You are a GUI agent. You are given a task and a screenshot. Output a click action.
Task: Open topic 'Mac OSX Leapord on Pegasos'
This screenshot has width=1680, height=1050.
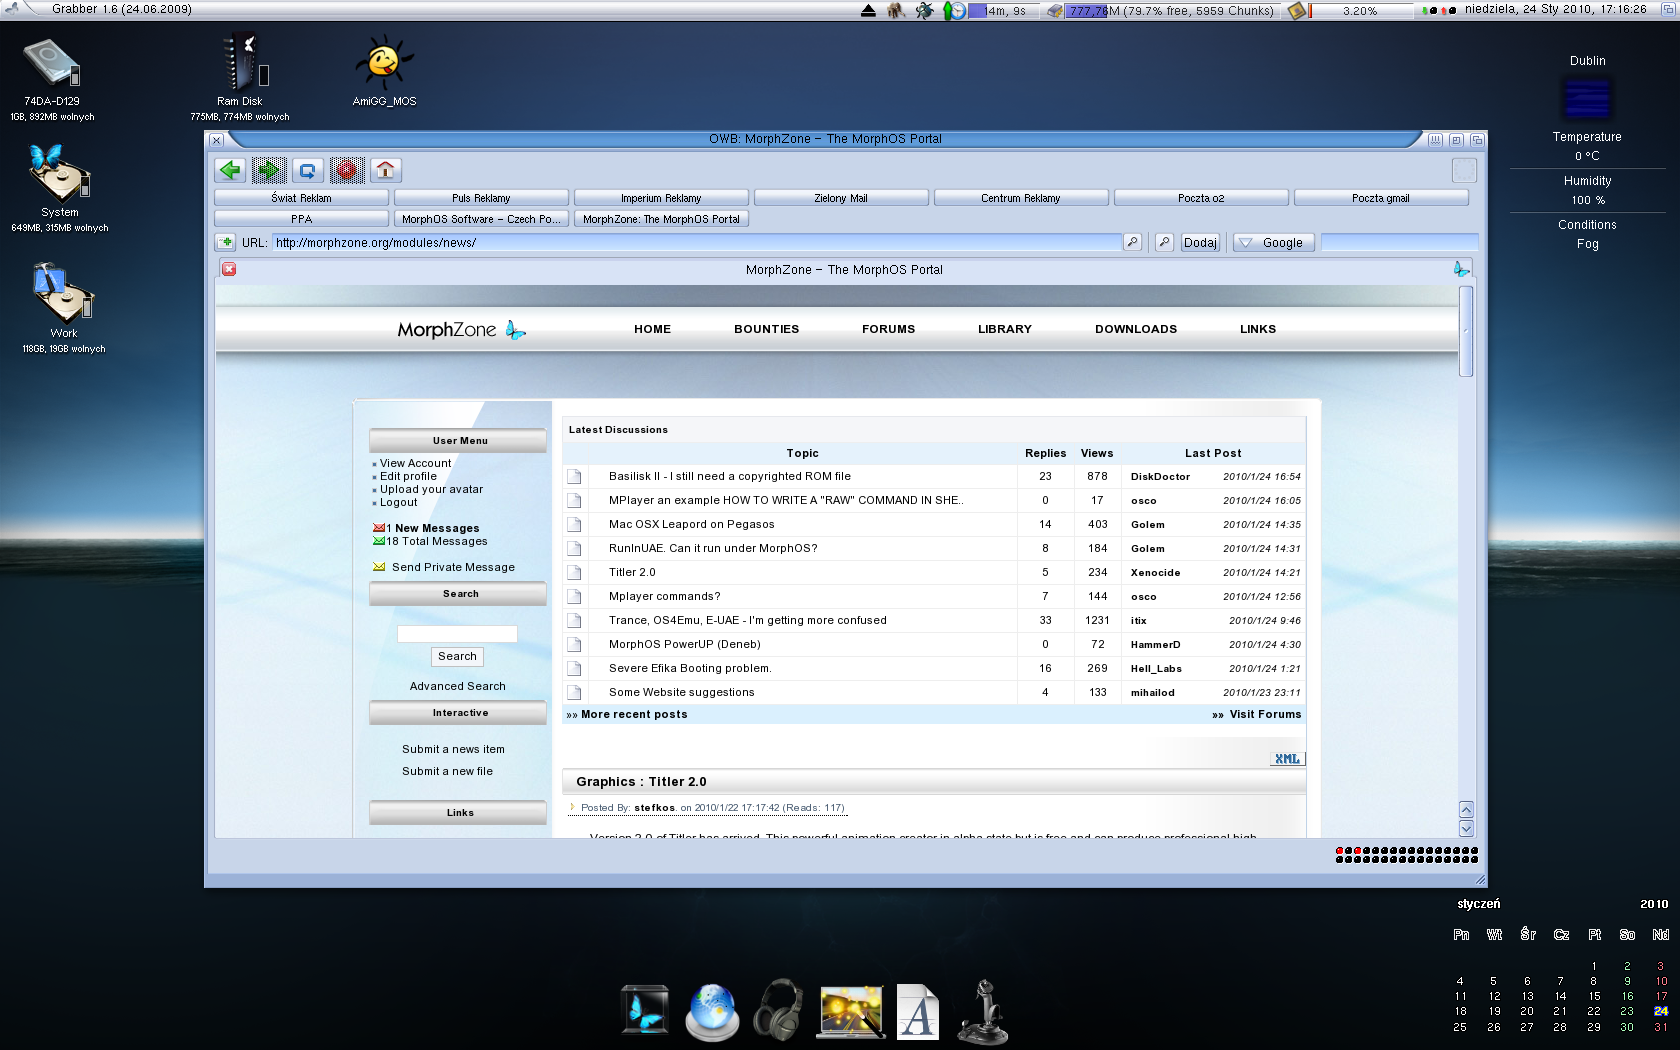tap(691, 524)
